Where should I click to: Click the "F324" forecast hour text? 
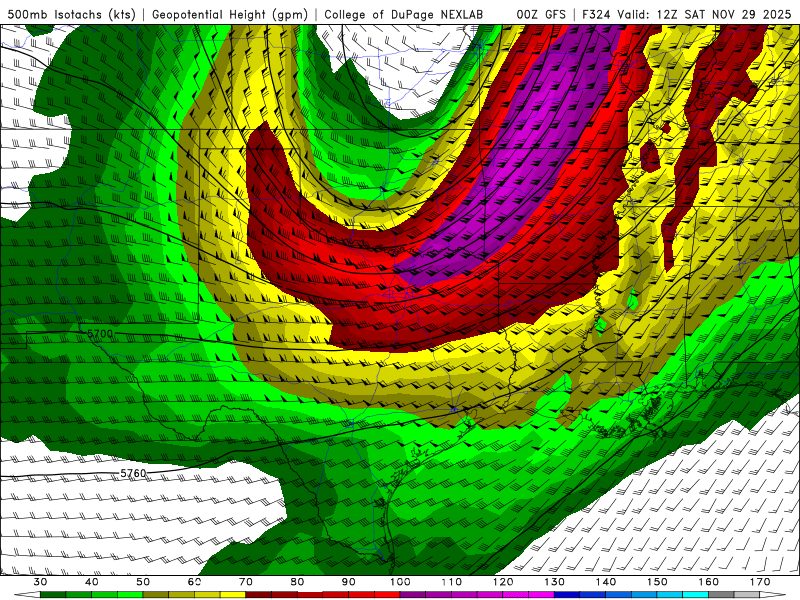(x=596, y=15)
